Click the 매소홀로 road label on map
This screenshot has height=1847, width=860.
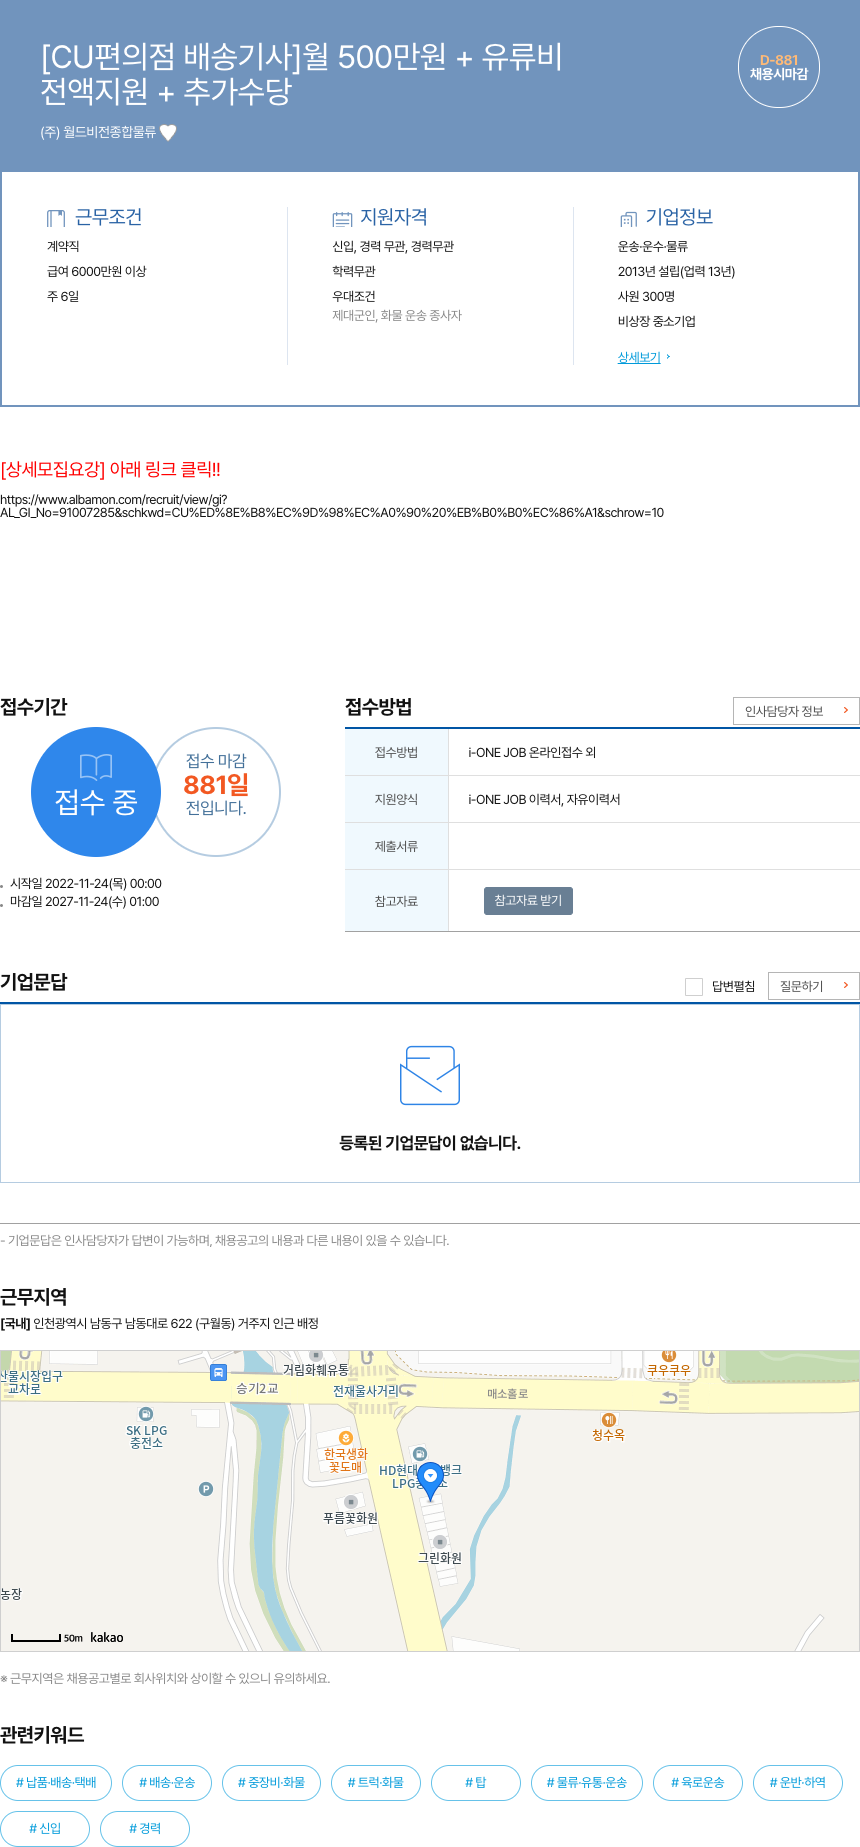pos(508,1393)
